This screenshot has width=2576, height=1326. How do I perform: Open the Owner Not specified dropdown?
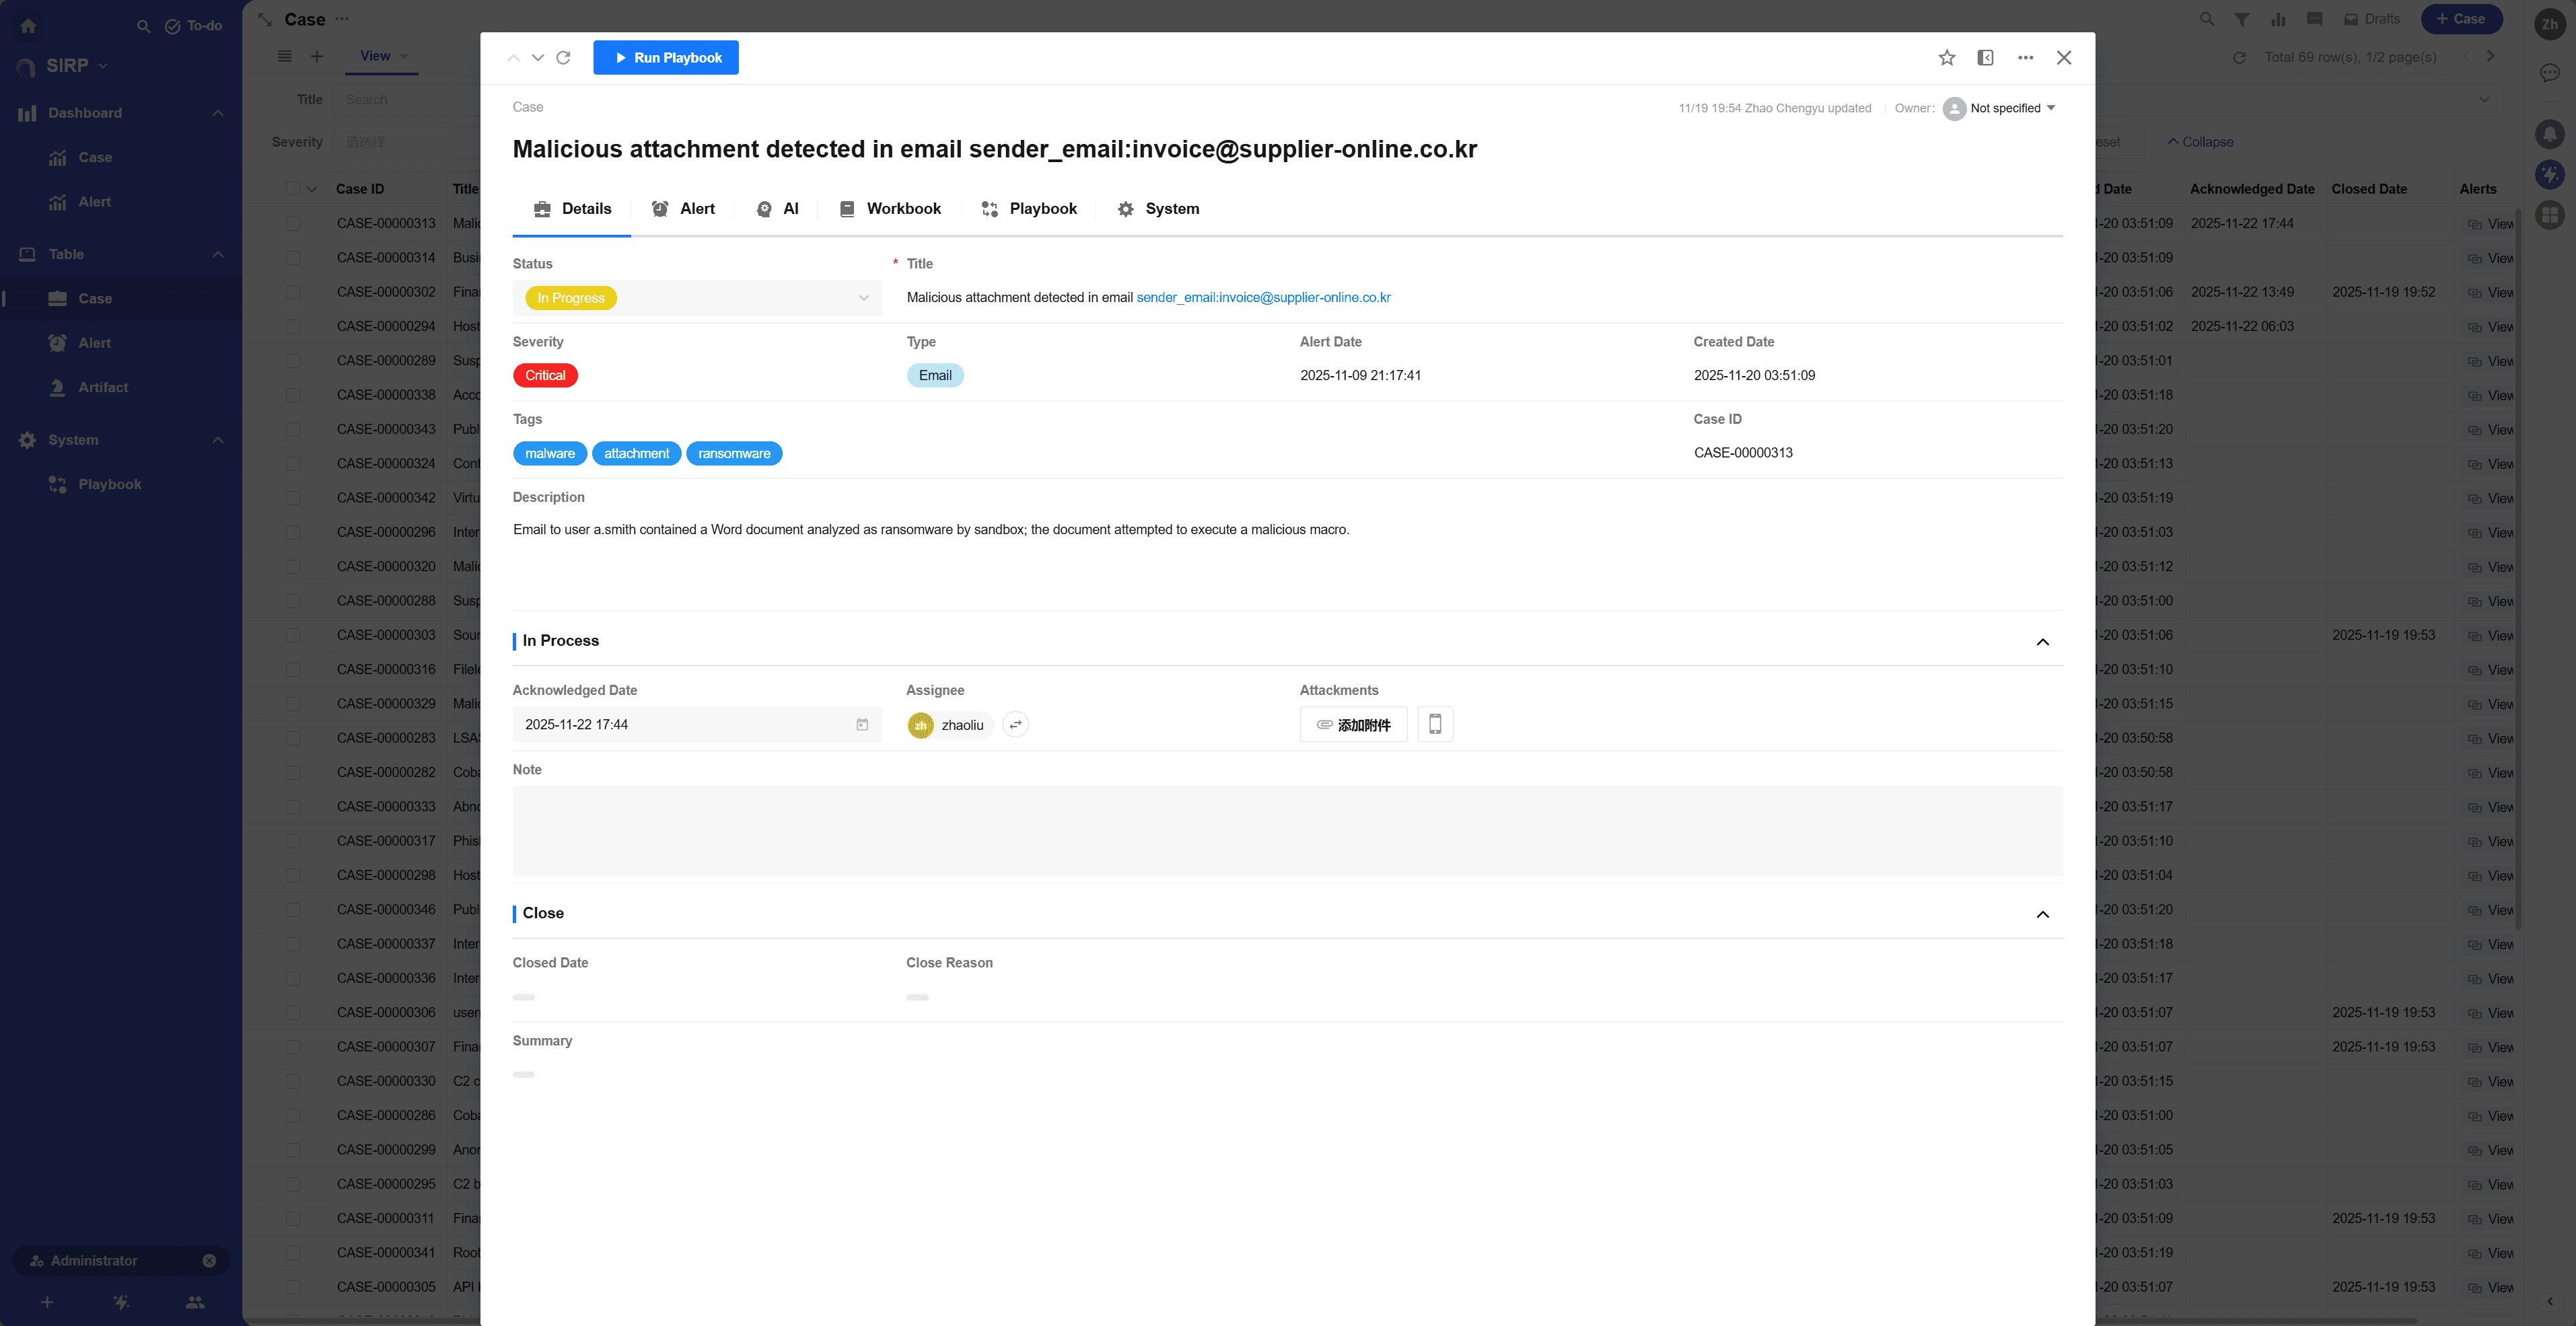pos(2011,108)
